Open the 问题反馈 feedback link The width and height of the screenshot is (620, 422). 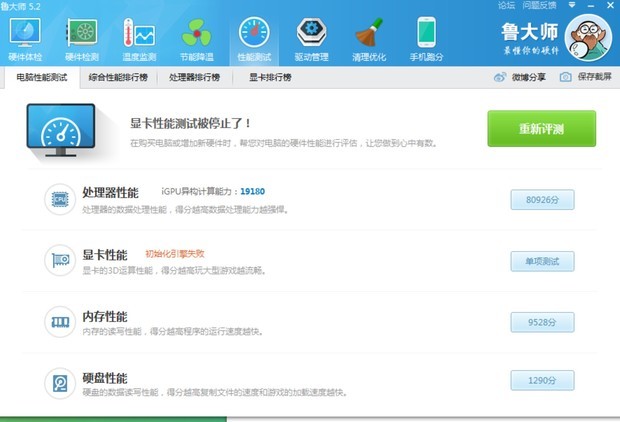[x=539, y=5]
